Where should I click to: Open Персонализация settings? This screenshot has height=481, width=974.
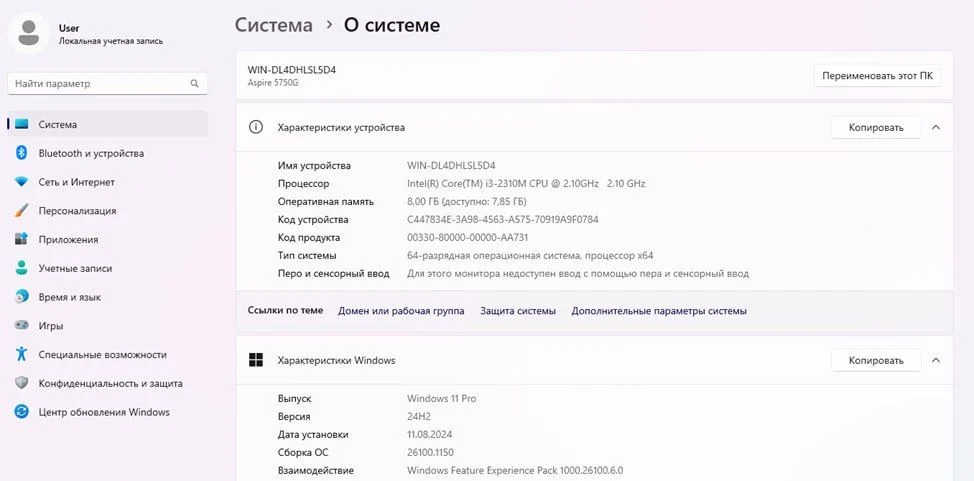107,211
